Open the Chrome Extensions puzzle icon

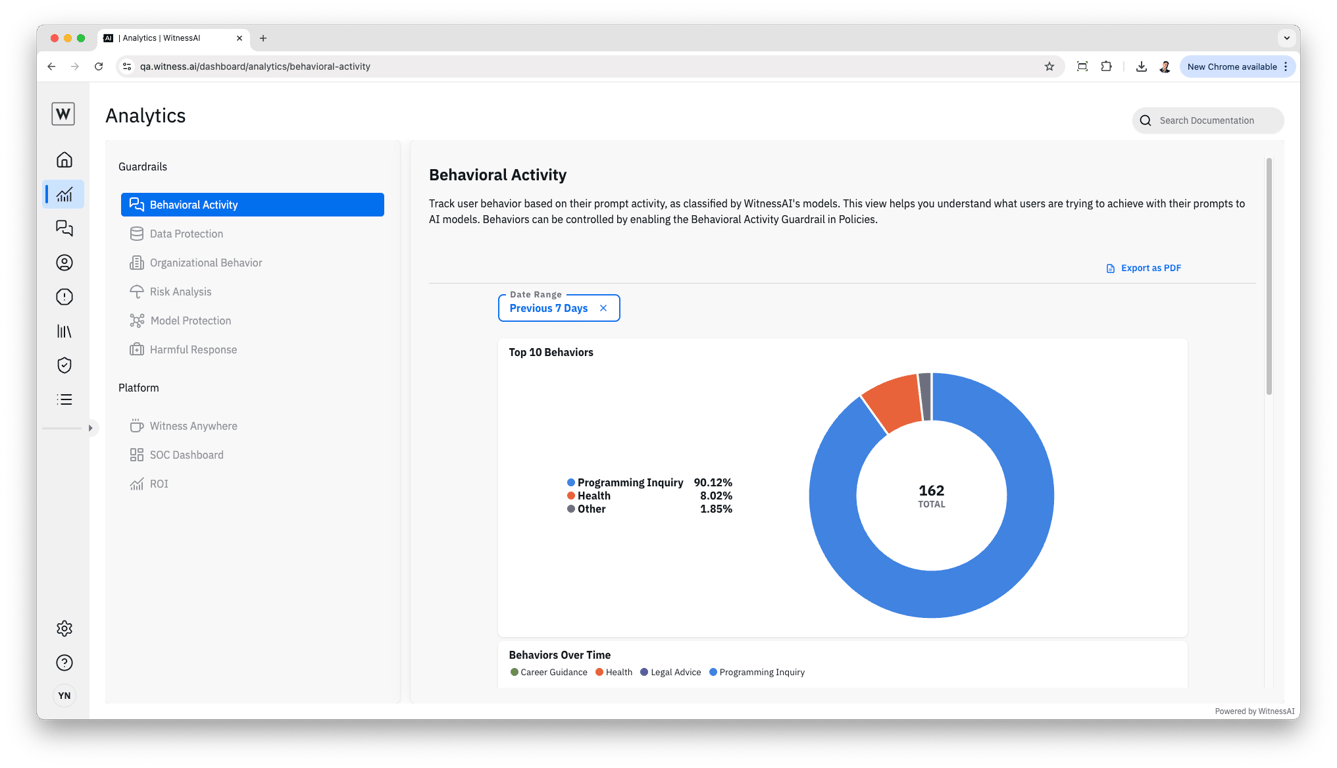point(1106,67)
